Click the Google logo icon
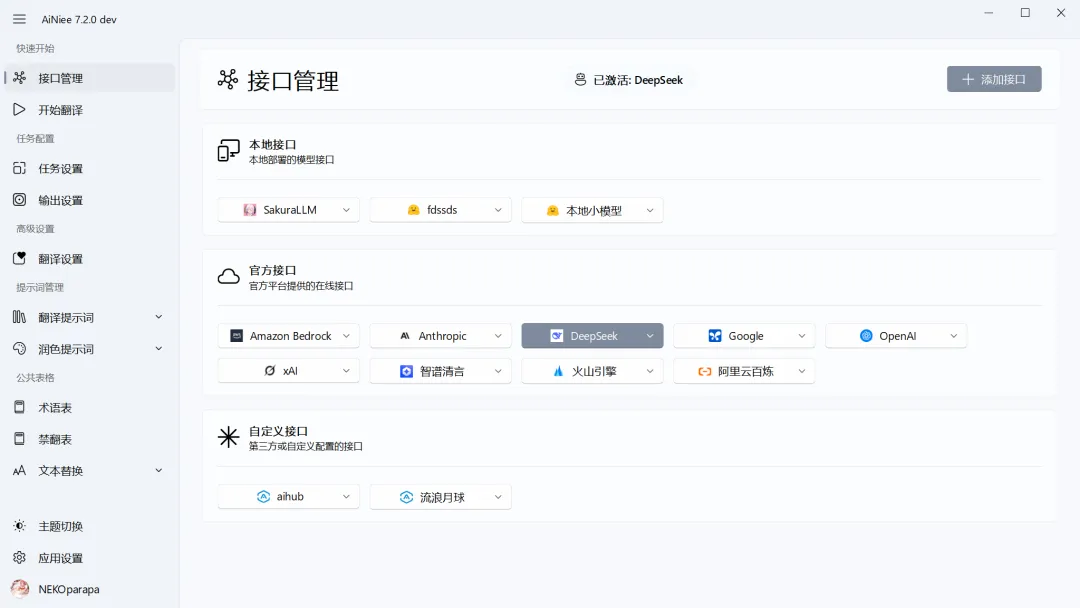Image resolution: width=1080 pixels, height=608 pixels. 715,336
